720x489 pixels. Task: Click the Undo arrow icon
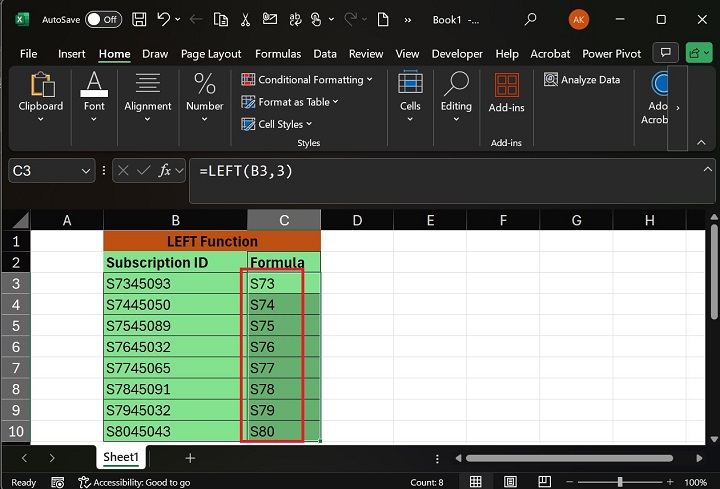pos(165,19)
